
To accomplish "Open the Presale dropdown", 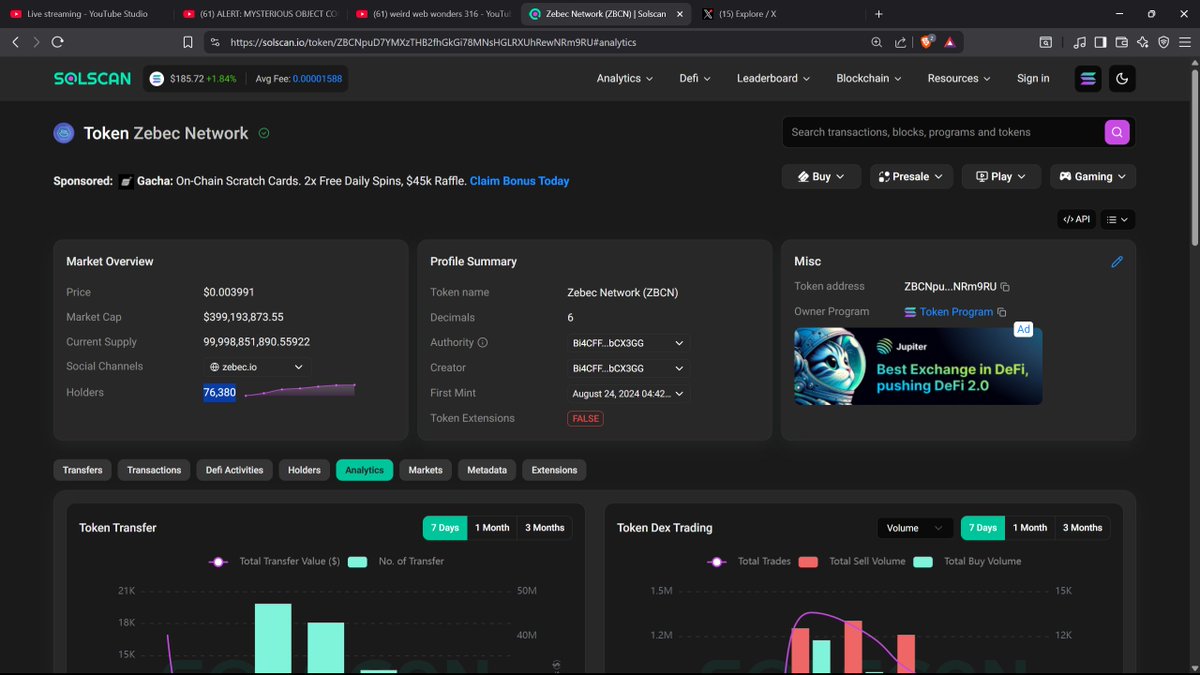I will [x=911, y=176].
